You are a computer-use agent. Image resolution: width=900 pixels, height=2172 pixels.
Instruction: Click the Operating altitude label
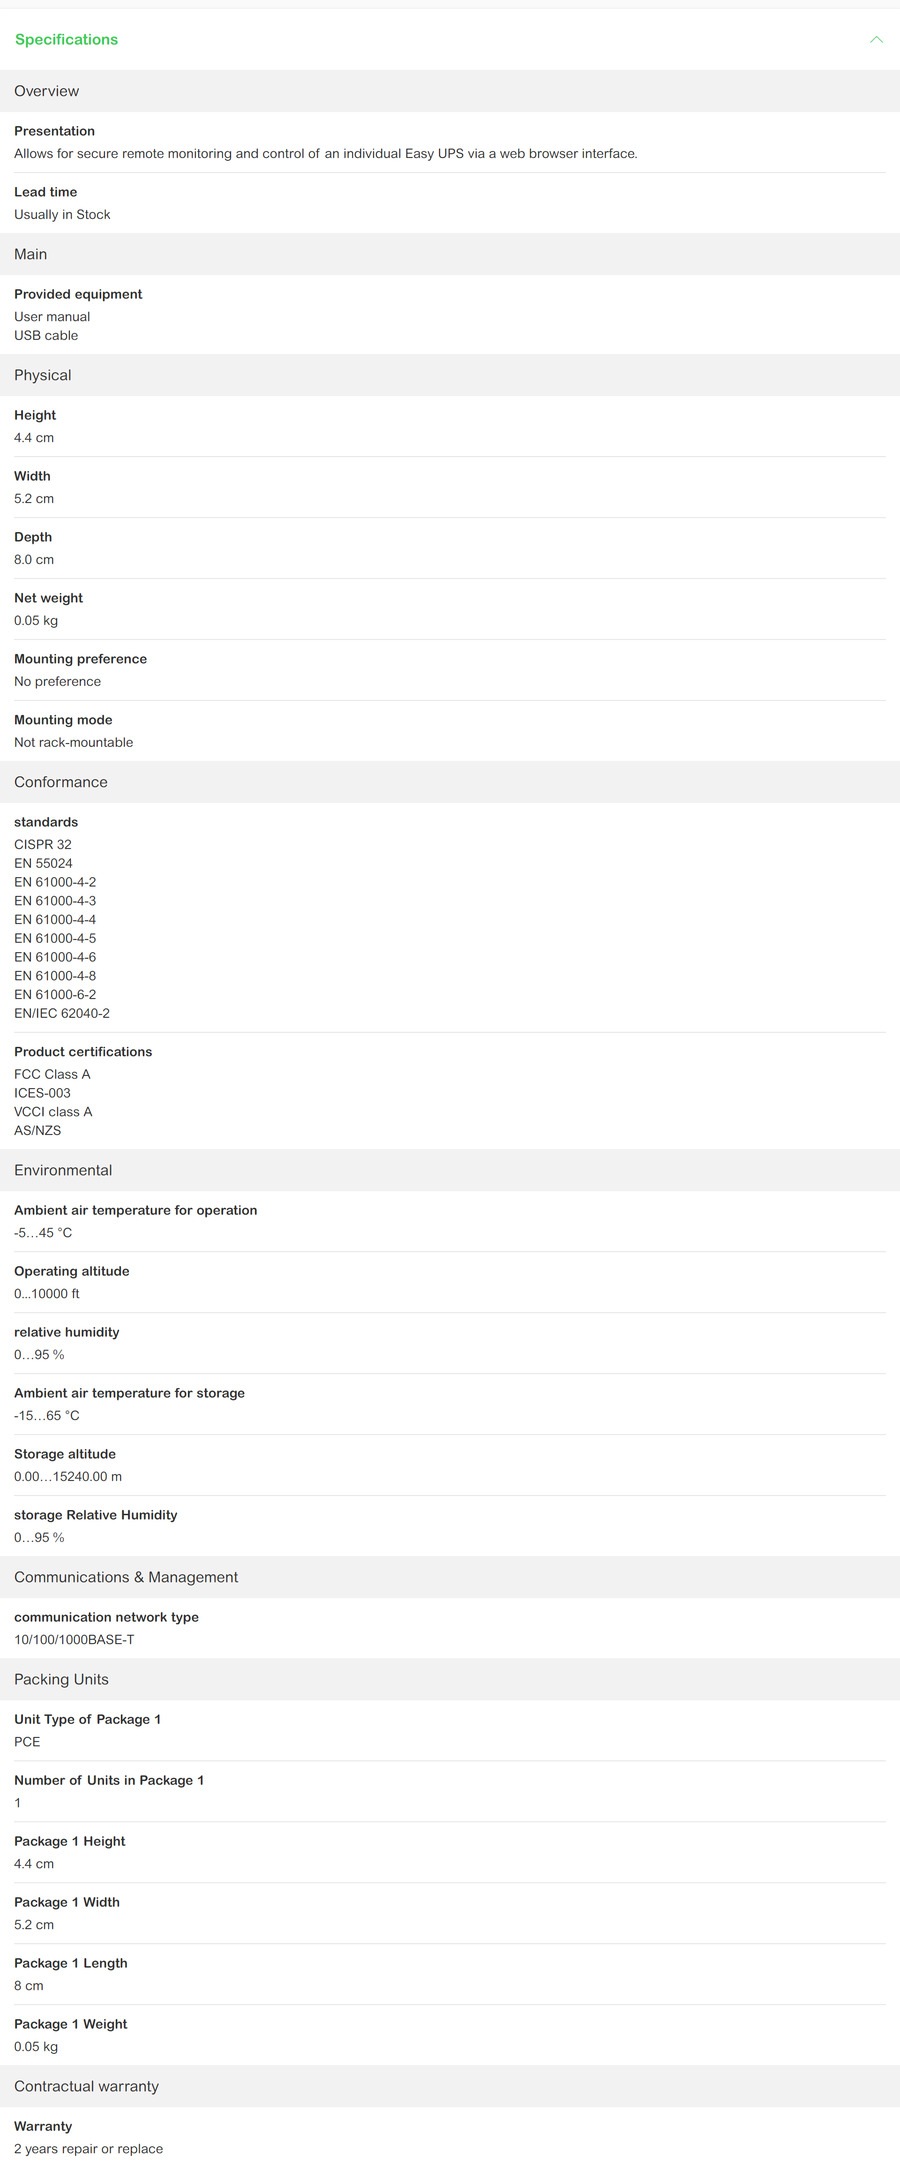[72, 1271]
